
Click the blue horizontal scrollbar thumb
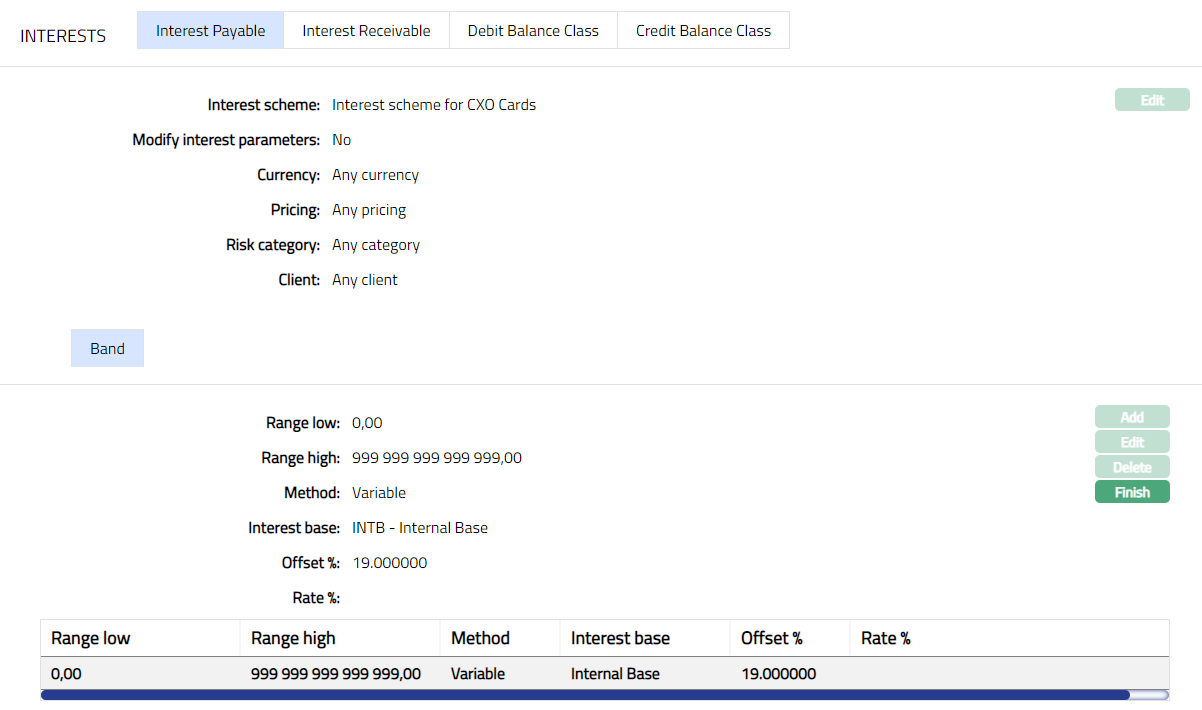point(585,695)
